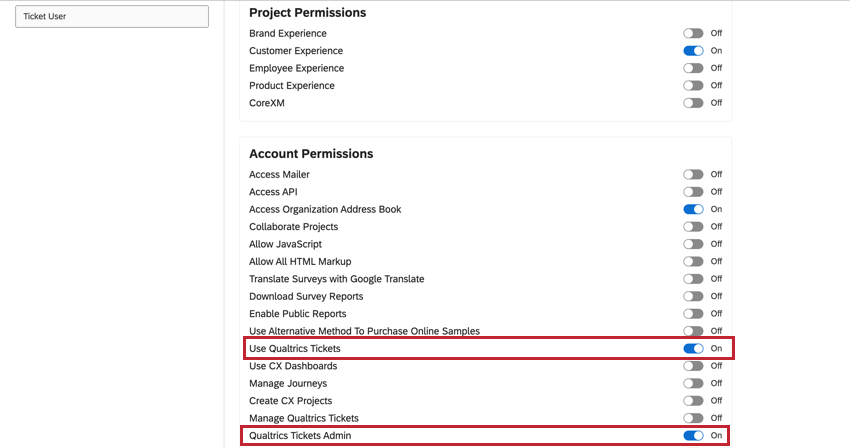Toggle Allow JavaScript on
The width and height of the screenshot is (850, 448).
[x=693, y=244]
